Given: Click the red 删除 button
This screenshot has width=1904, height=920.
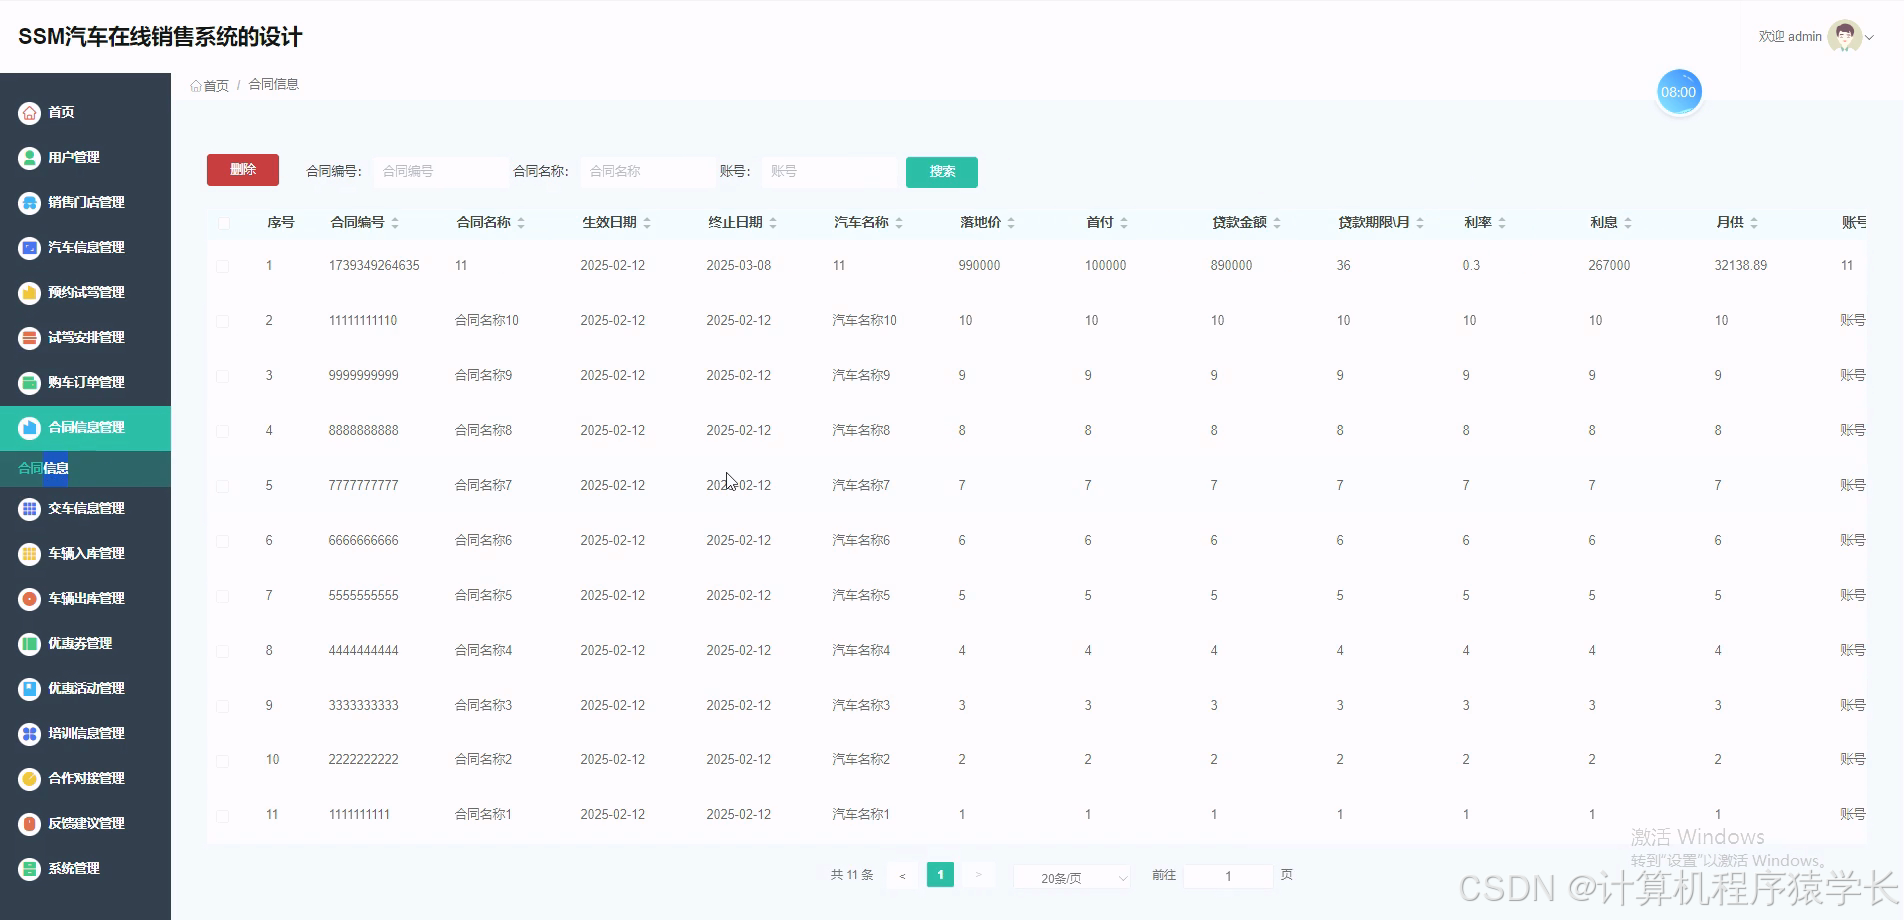Looking at the screenshot, I should point(243,170).
